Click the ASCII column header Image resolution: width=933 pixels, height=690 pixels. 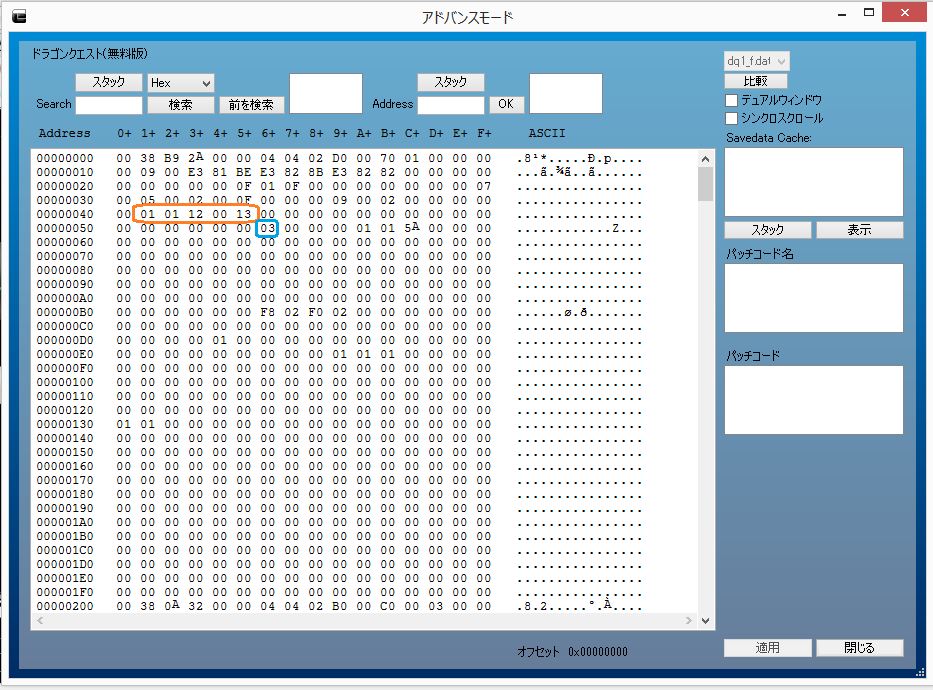click(547, 133)
